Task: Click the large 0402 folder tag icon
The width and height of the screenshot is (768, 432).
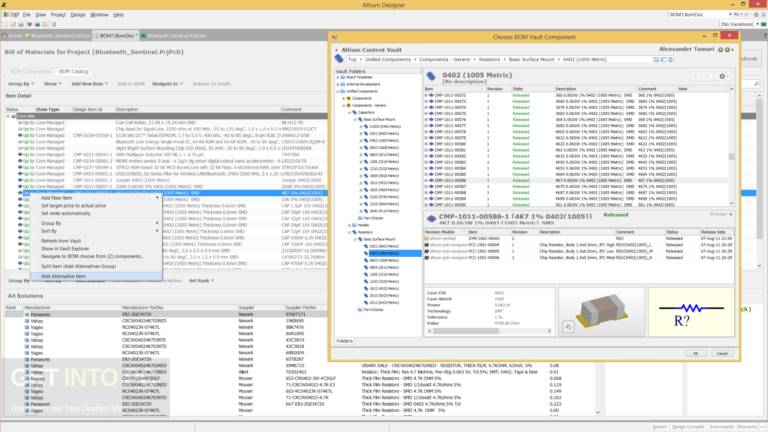Action: click(x=432, y=76)
